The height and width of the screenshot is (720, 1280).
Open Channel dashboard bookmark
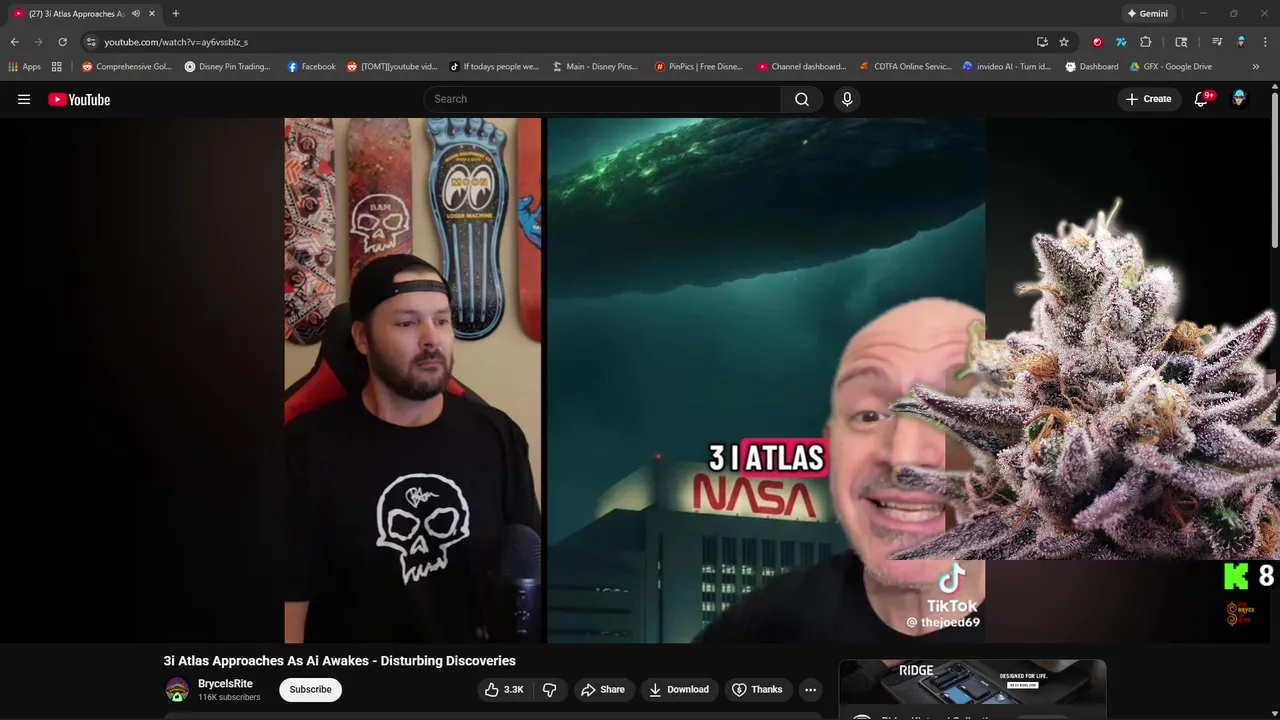pos(802,67)
